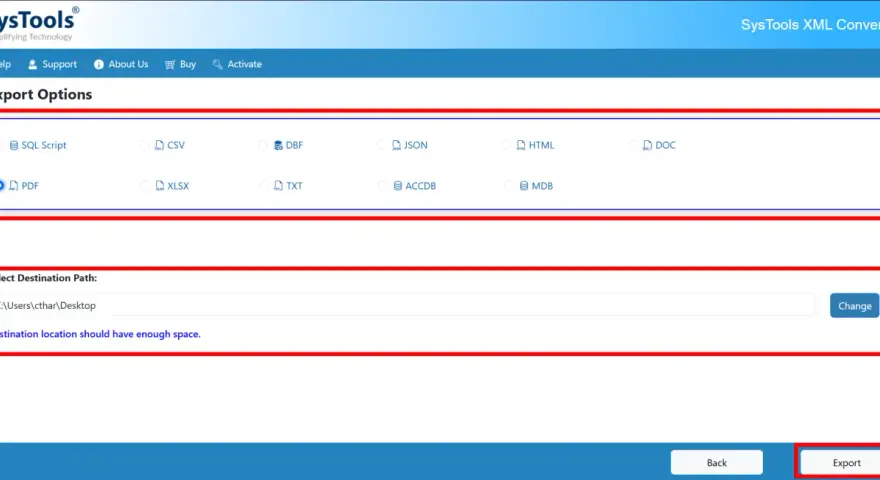The width and height of the screenshot is (880, 480).
Task: Click the Change destination button
Action: click(x=854, y=306)
